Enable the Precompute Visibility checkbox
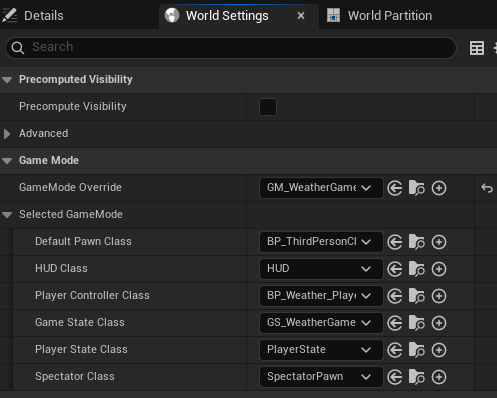 (x=268, y=107)
